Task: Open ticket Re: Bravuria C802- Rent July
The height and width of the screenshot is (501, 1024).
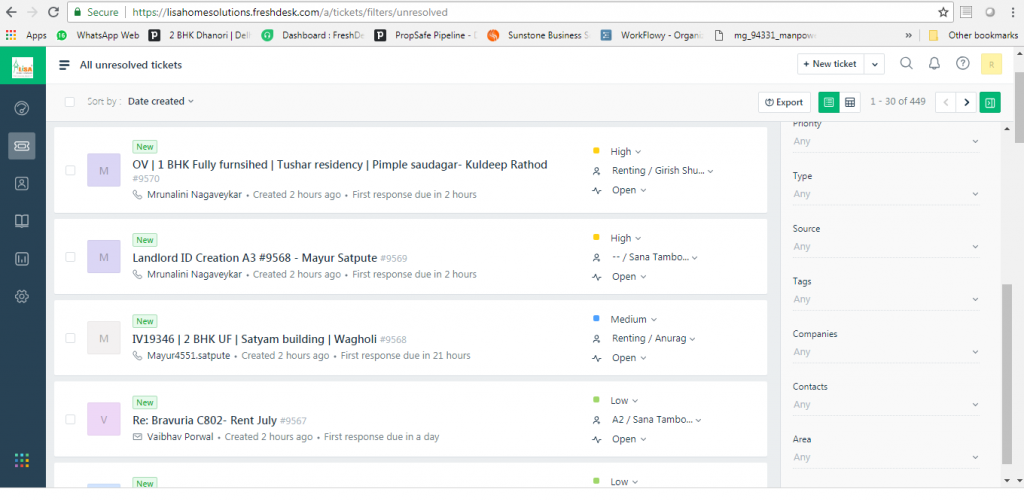Action: point(205,420)
